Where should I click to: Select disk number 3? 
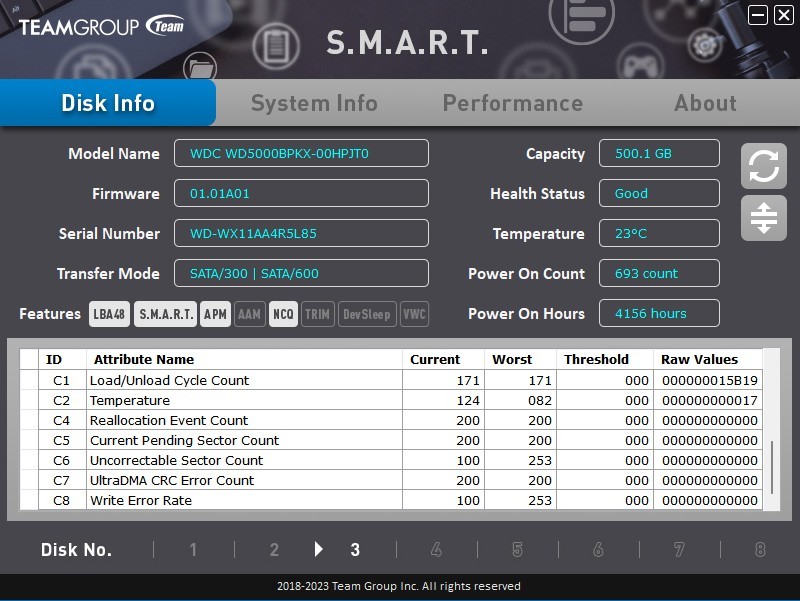coord(355,549)
